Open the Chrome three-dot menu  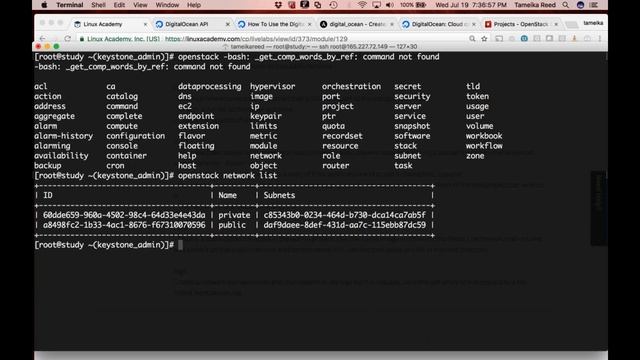(x=600, y=39)
